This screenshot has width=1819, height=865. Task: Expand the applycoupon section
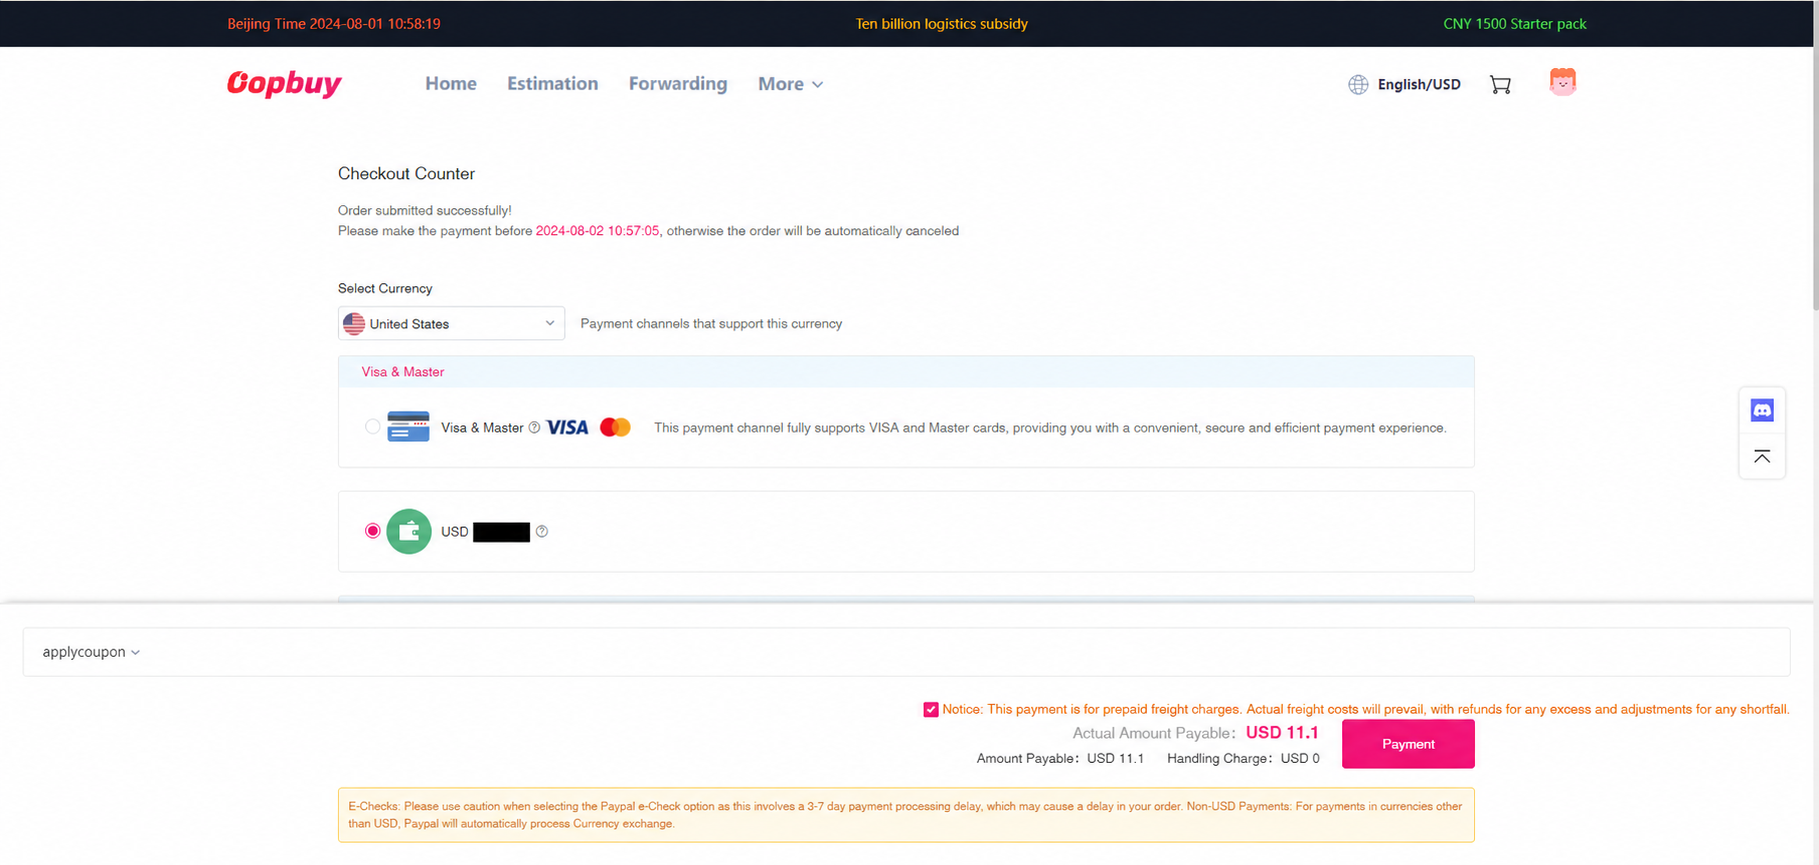pos(91,652)
